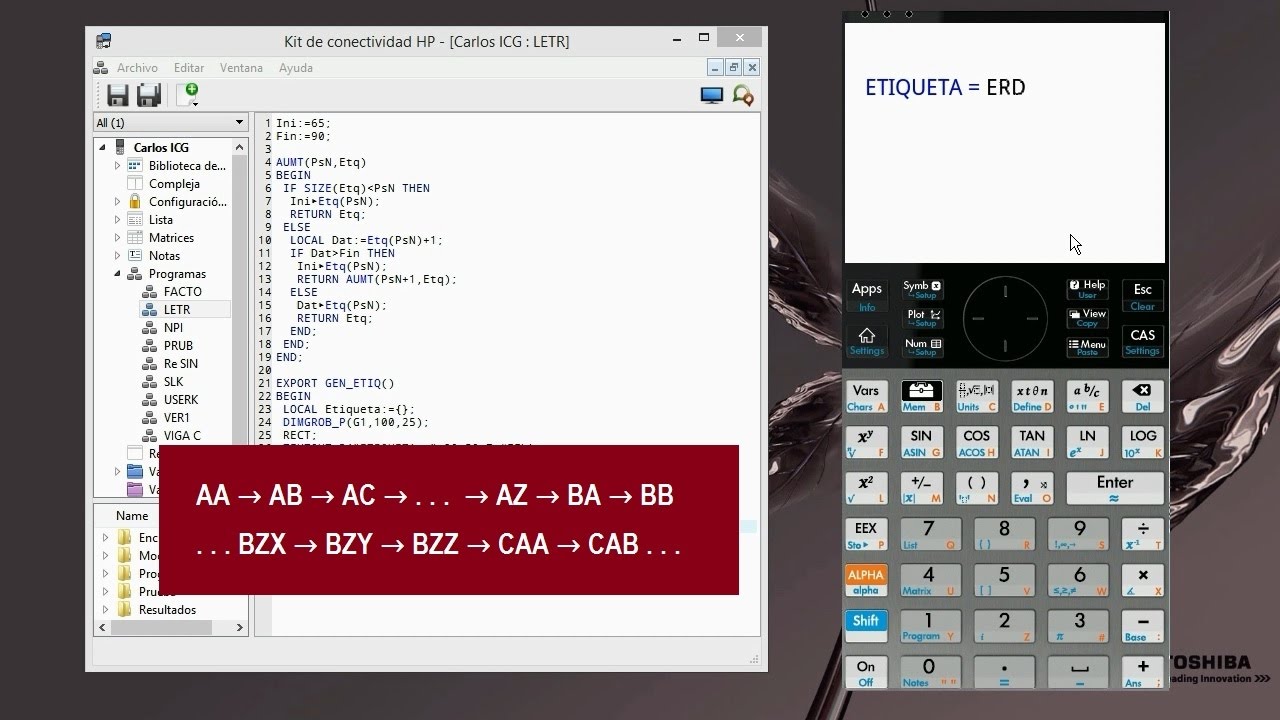Tap the SIN key
1280x720 pixels.
coord(921,443)
